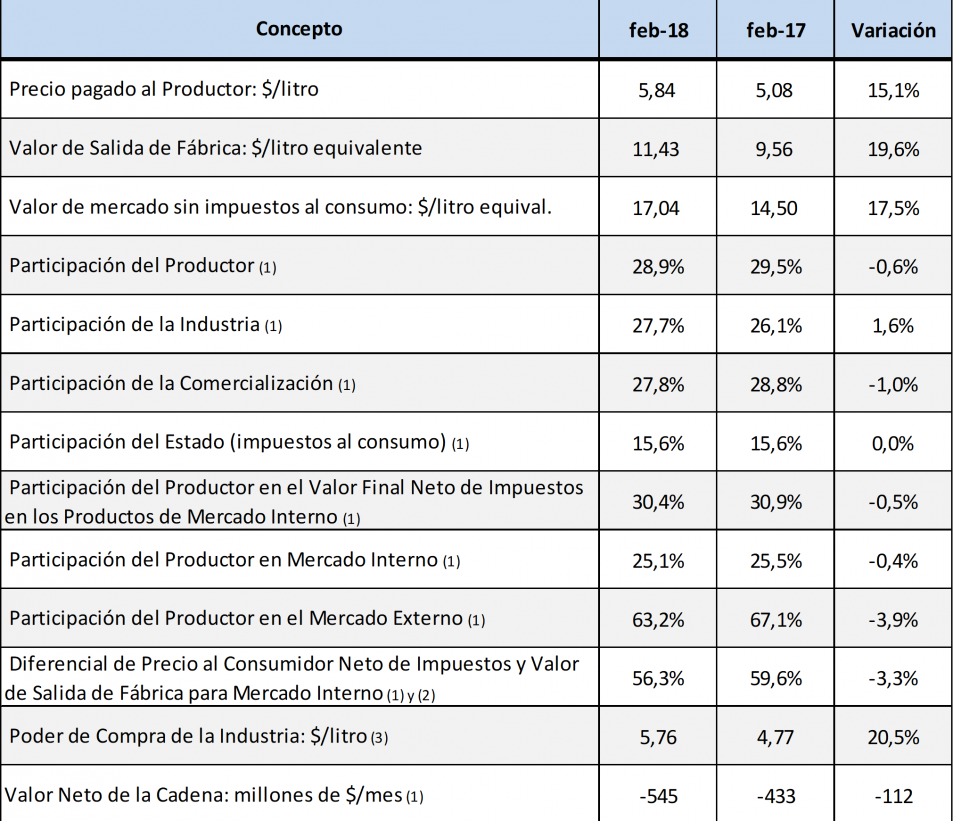This screenshot has width=953, height=821.
Task: Select the feb-18 column header
Action: [658, 30]
